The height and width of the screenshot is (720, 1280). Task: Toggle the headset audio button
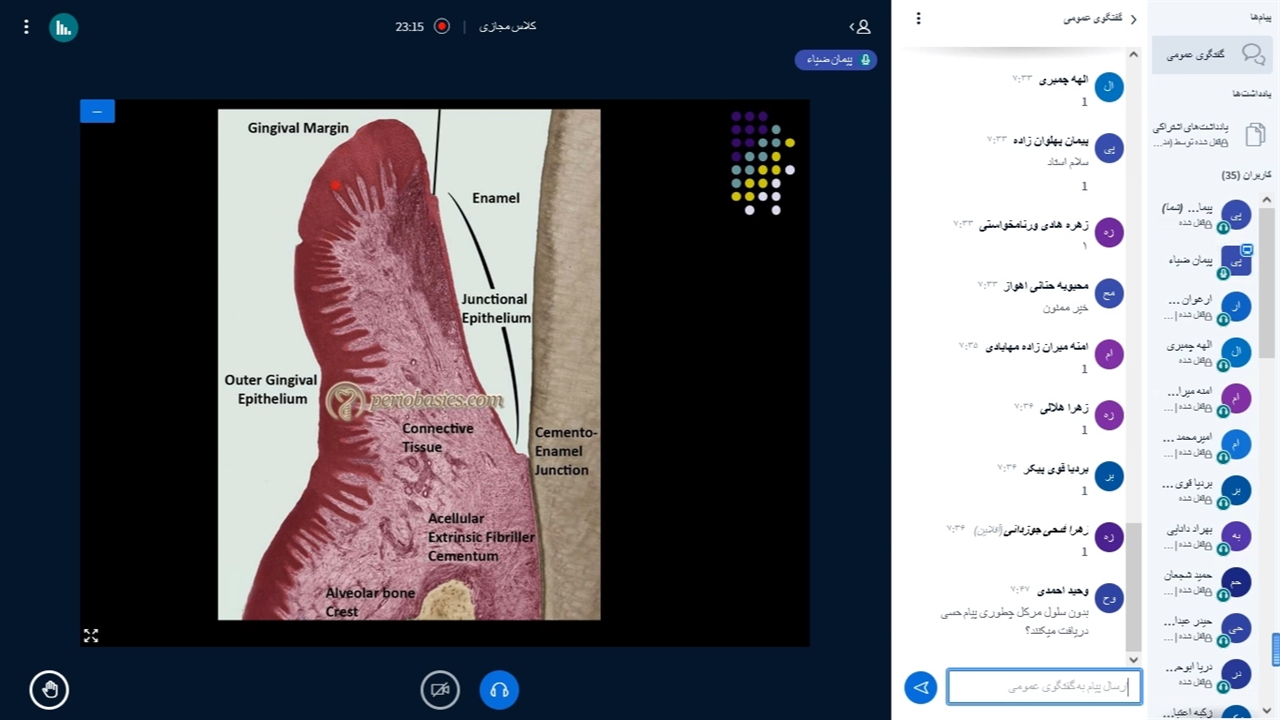tap(499, 689)
